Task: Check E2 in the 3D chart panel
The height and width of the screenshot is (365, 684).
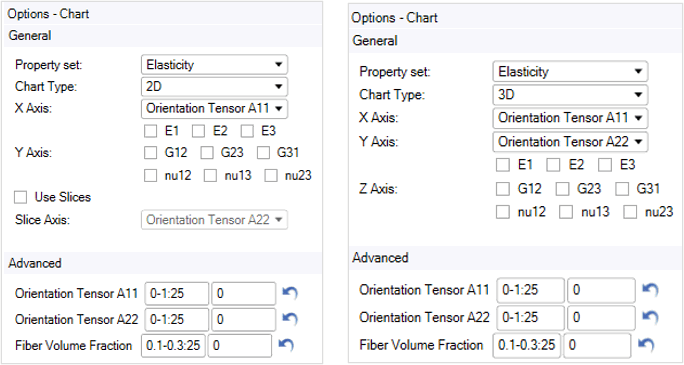Action: click(554, 165)
